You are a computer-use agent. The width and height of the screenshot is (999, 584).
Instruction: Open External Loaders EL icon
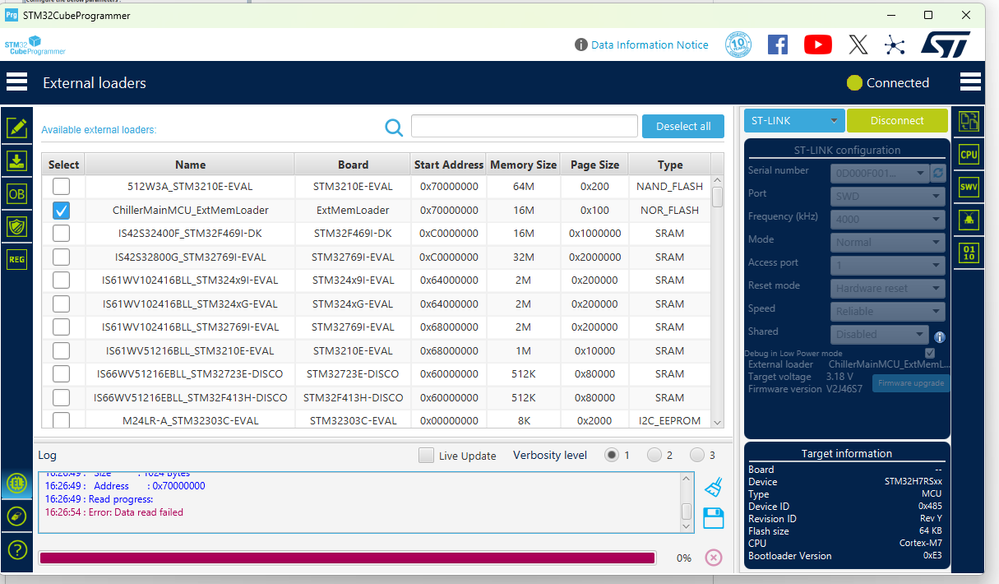pos(17,483)
